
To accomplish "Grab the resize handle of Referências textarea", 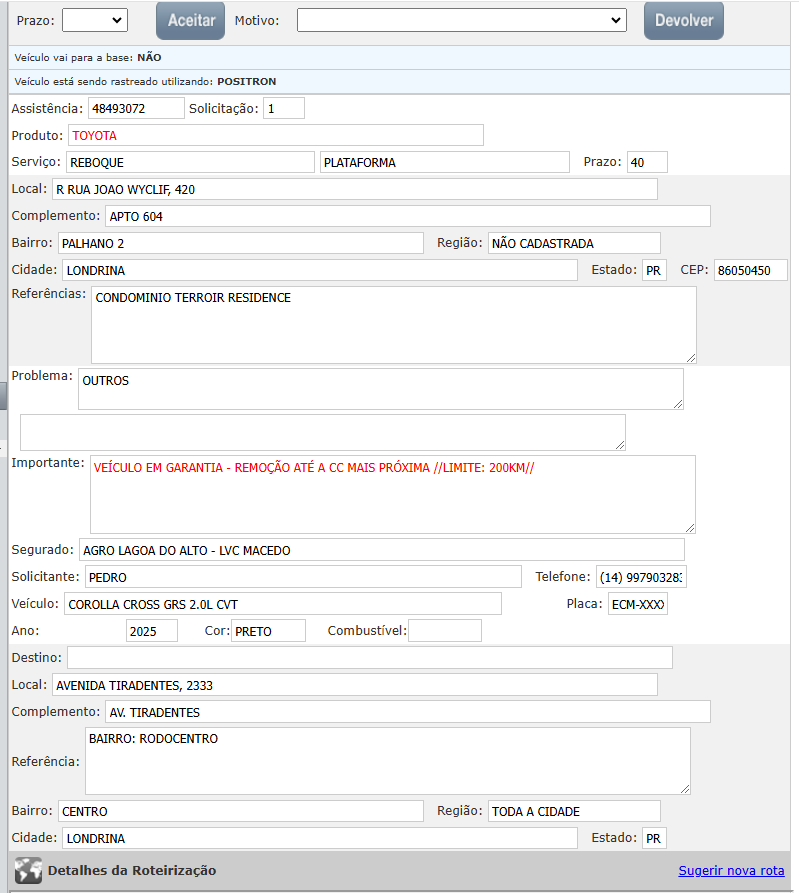I will (x=690, y=357).
